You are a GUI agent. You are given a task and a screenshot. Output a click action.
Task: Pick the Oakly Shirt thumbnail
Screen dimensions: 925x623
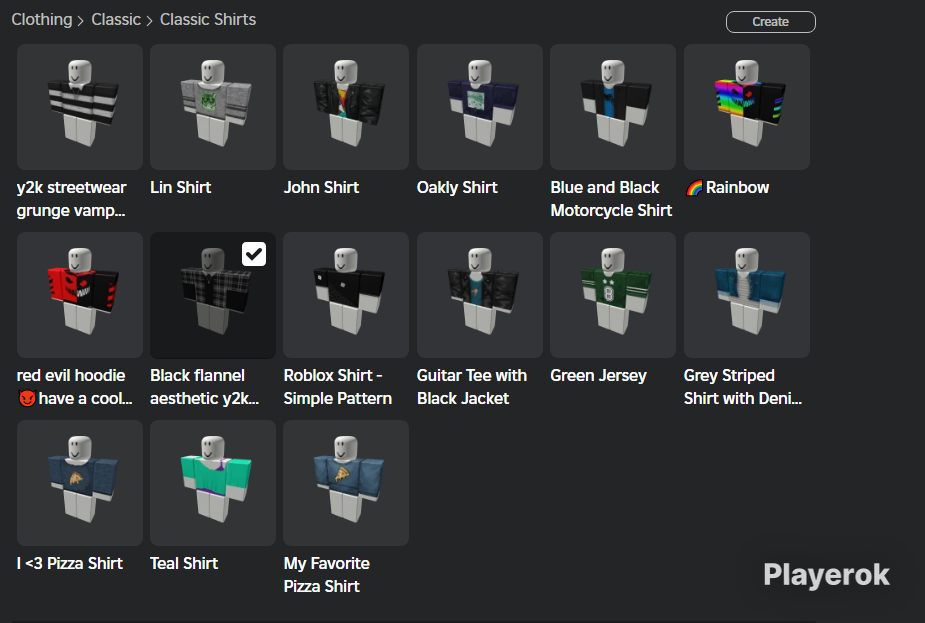point(480,107)
